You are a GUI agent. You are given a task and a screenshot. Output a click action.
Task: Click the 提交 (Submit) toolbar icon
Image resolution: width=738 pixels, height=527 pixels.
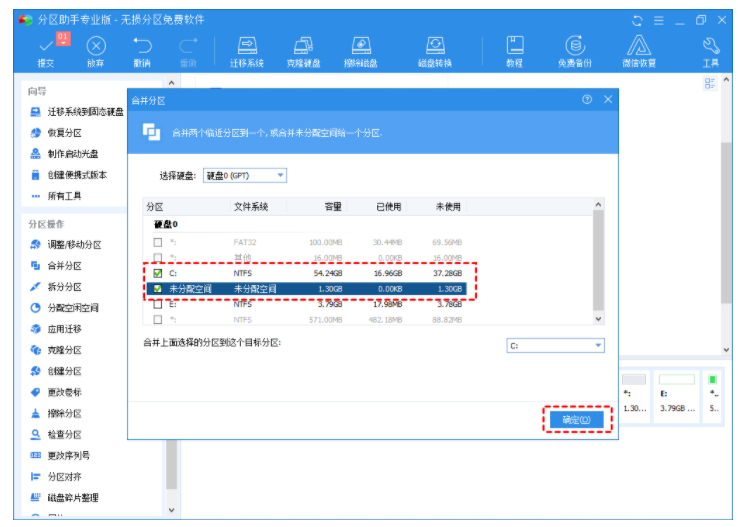tap(47, 50)
